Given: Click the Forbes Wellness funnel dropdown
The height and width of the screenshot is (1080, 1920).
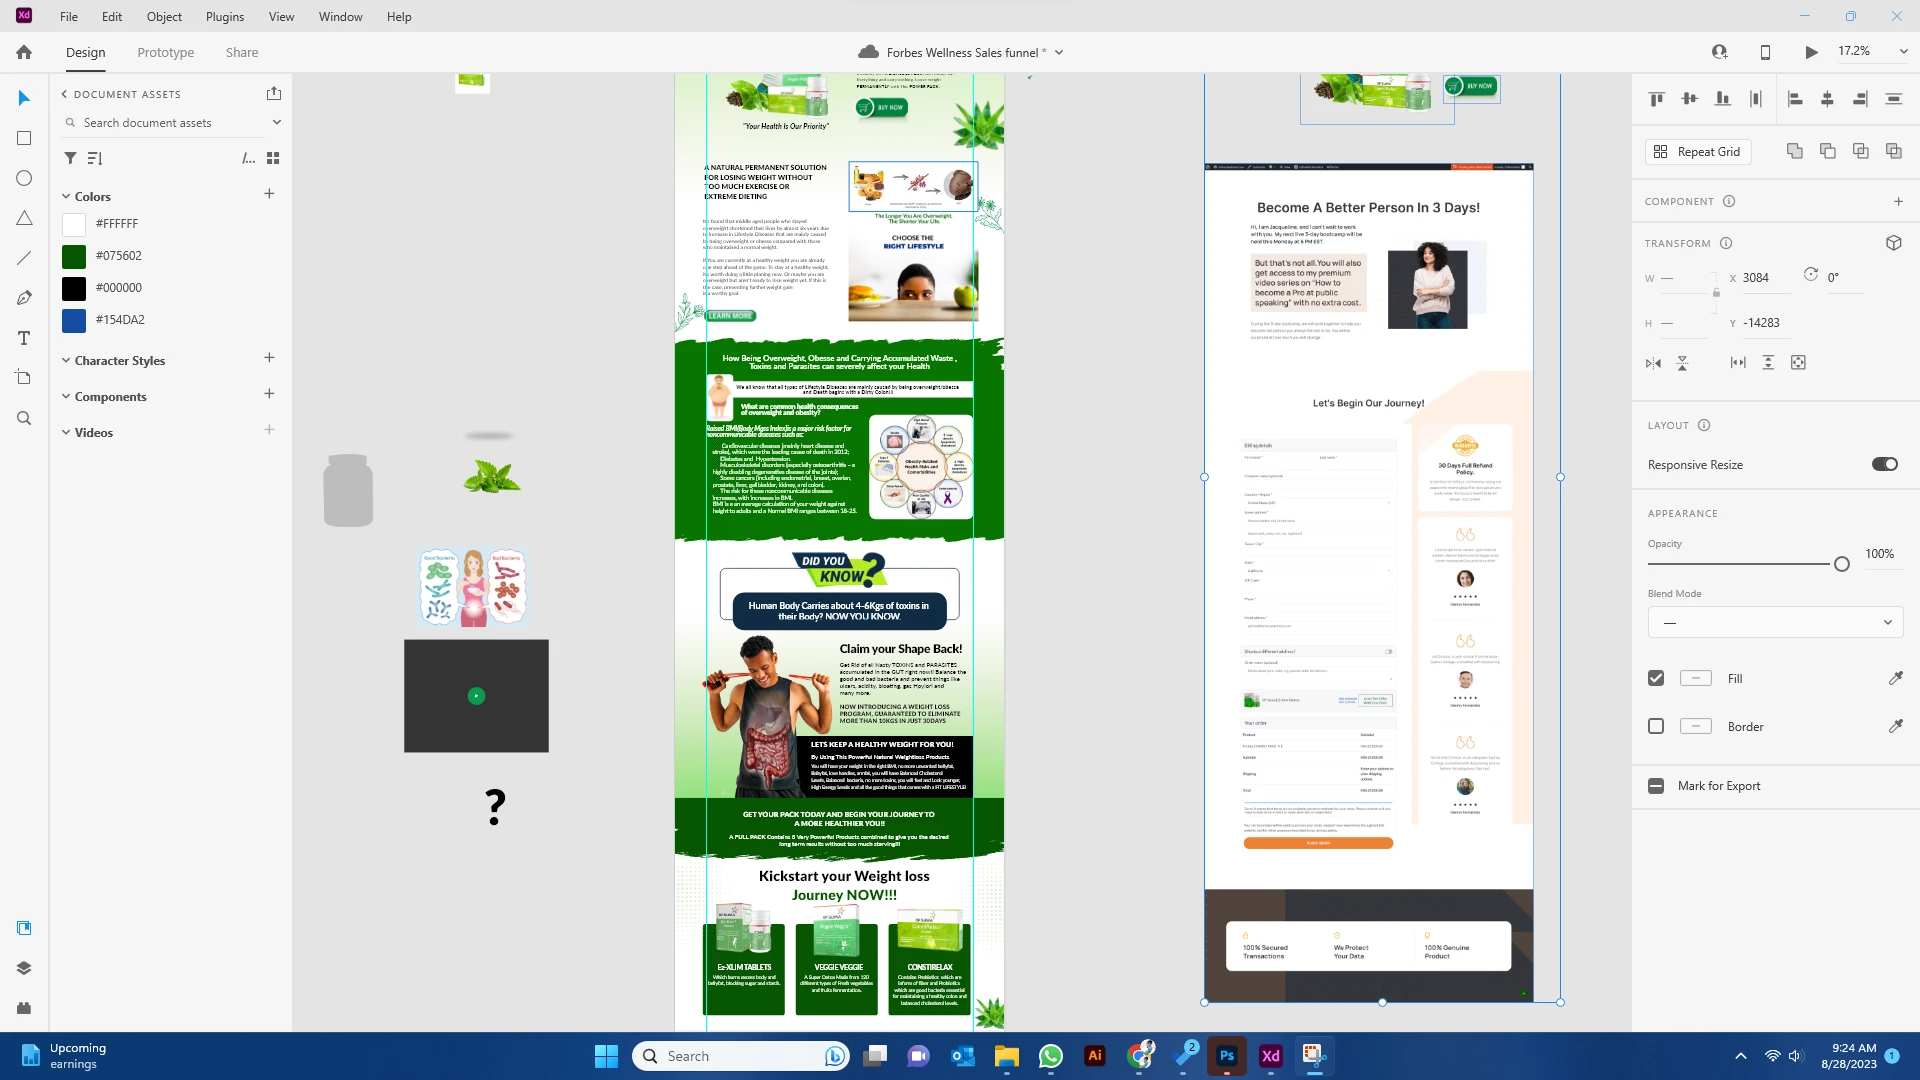Looking at the screenshot, I should (1059, 53).
